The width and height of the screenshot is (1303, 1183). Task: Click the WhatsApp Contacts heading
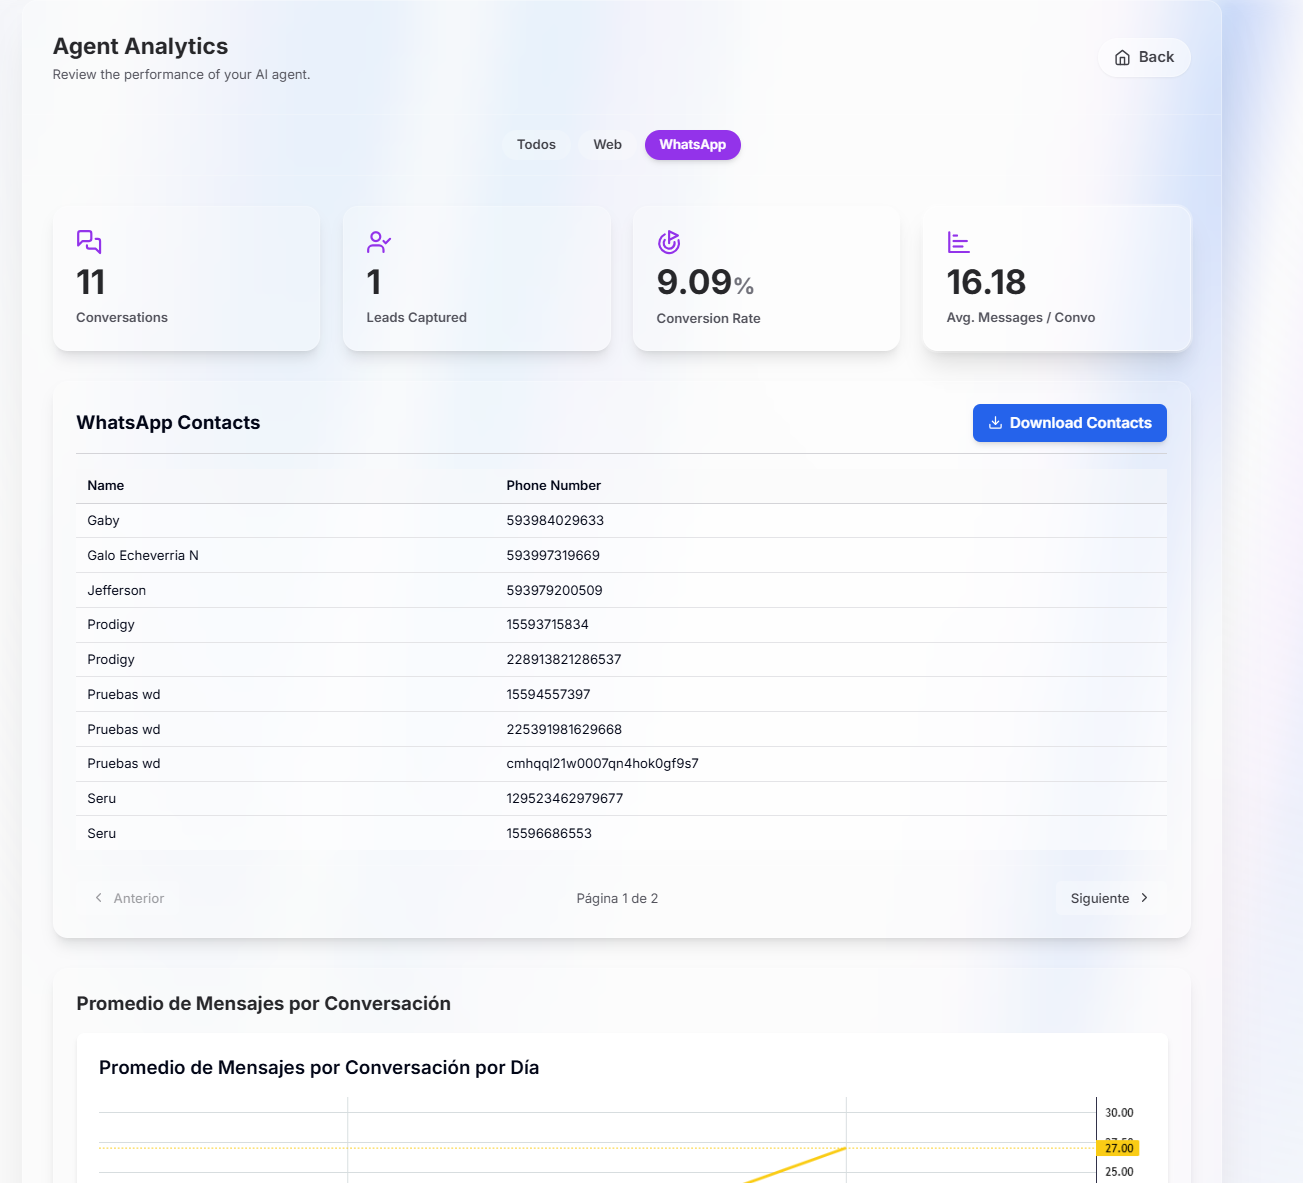168,422
